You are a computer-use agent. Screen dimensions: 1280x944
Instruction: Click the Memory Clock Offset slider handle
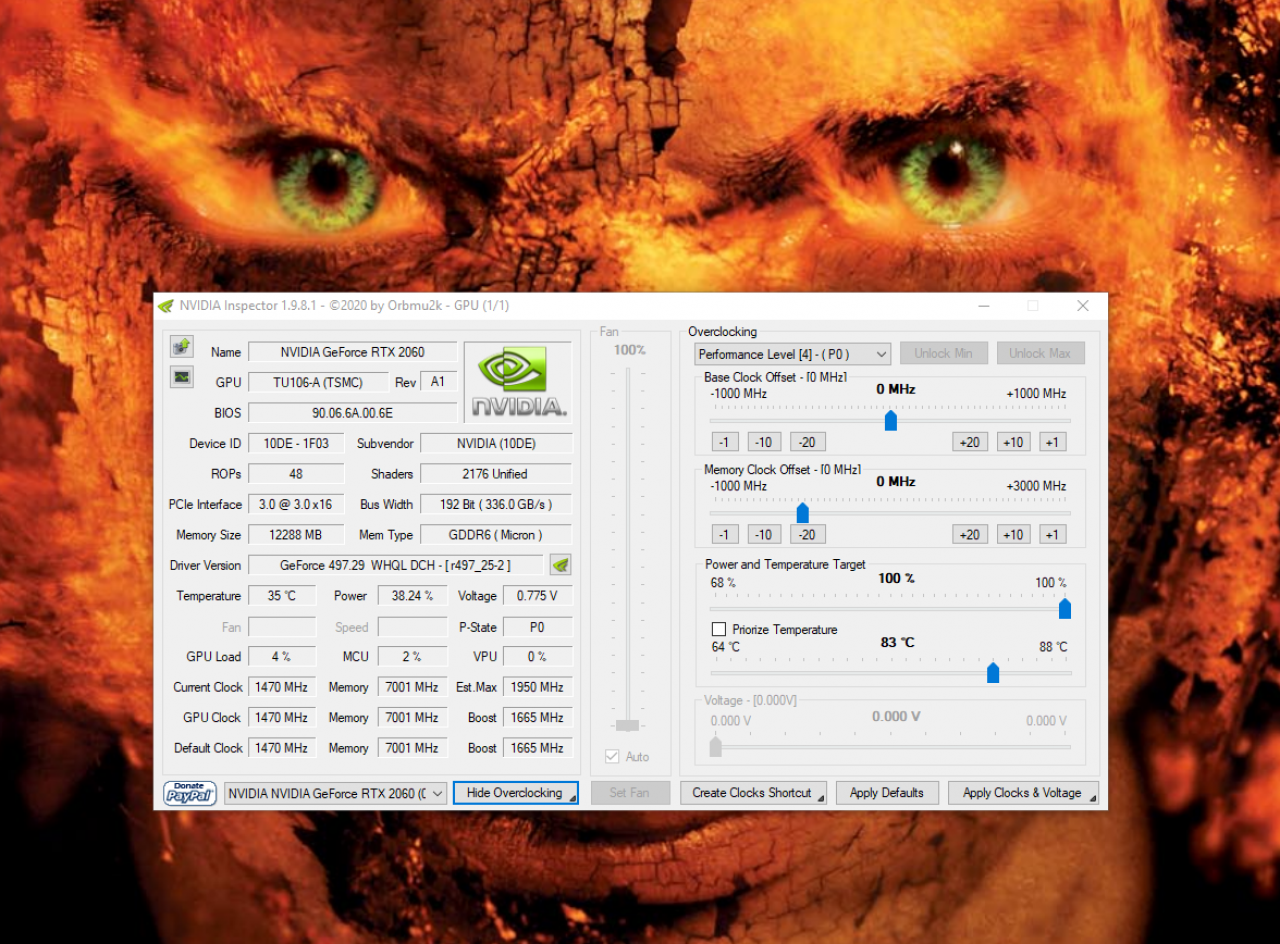tap(802, 513)
